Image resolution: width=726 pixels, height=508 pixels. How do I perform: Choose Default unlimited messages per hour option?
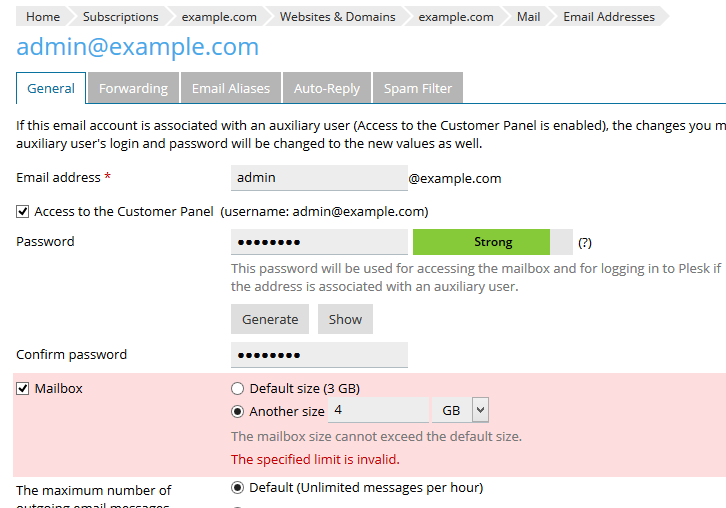237,488
